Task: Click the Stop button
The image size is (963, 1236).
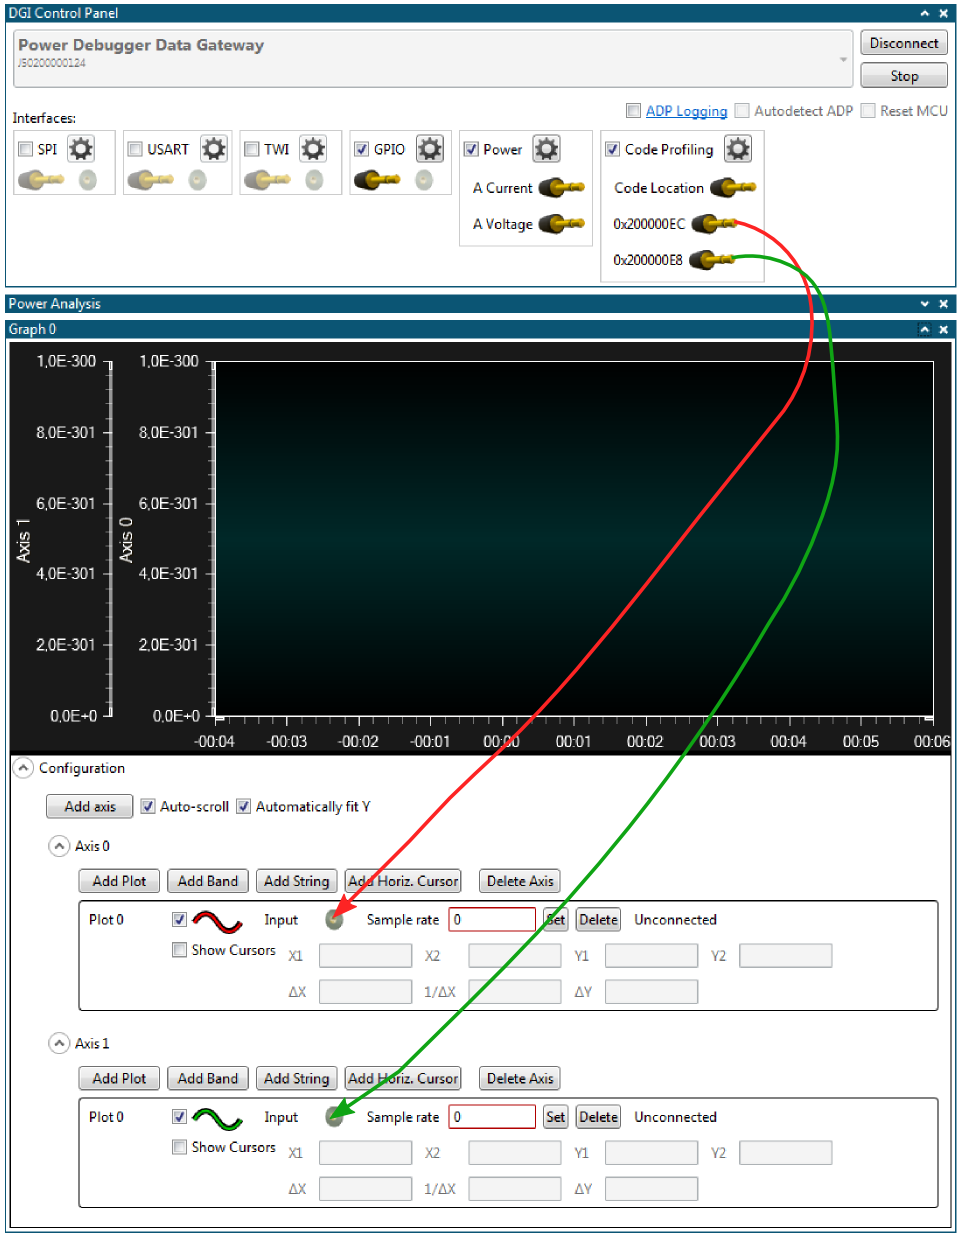Action: click(x=904, y=76)
